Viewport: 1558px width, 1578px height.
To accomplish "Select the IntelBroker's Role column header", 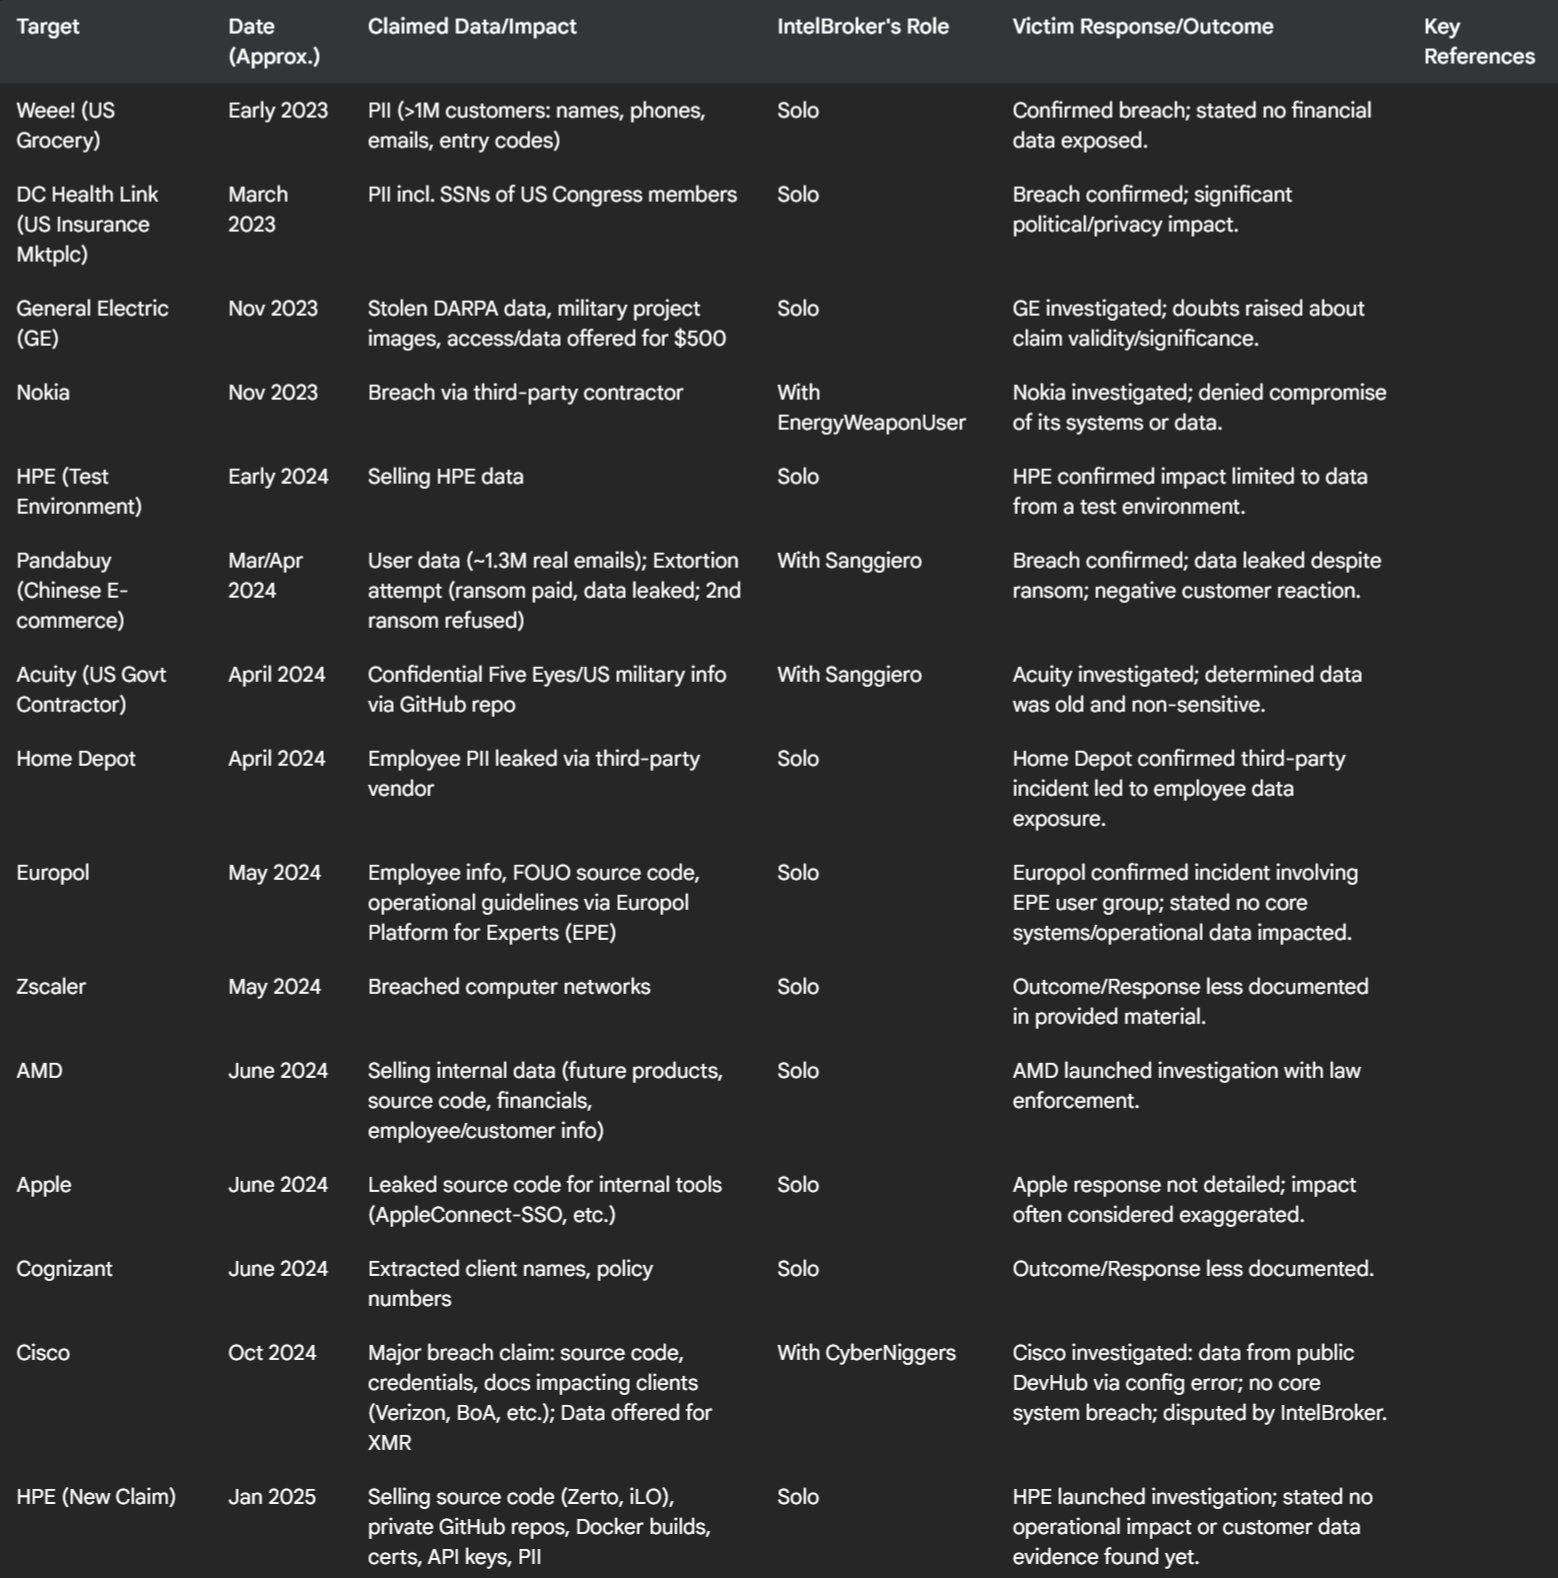I will point(863,27).
